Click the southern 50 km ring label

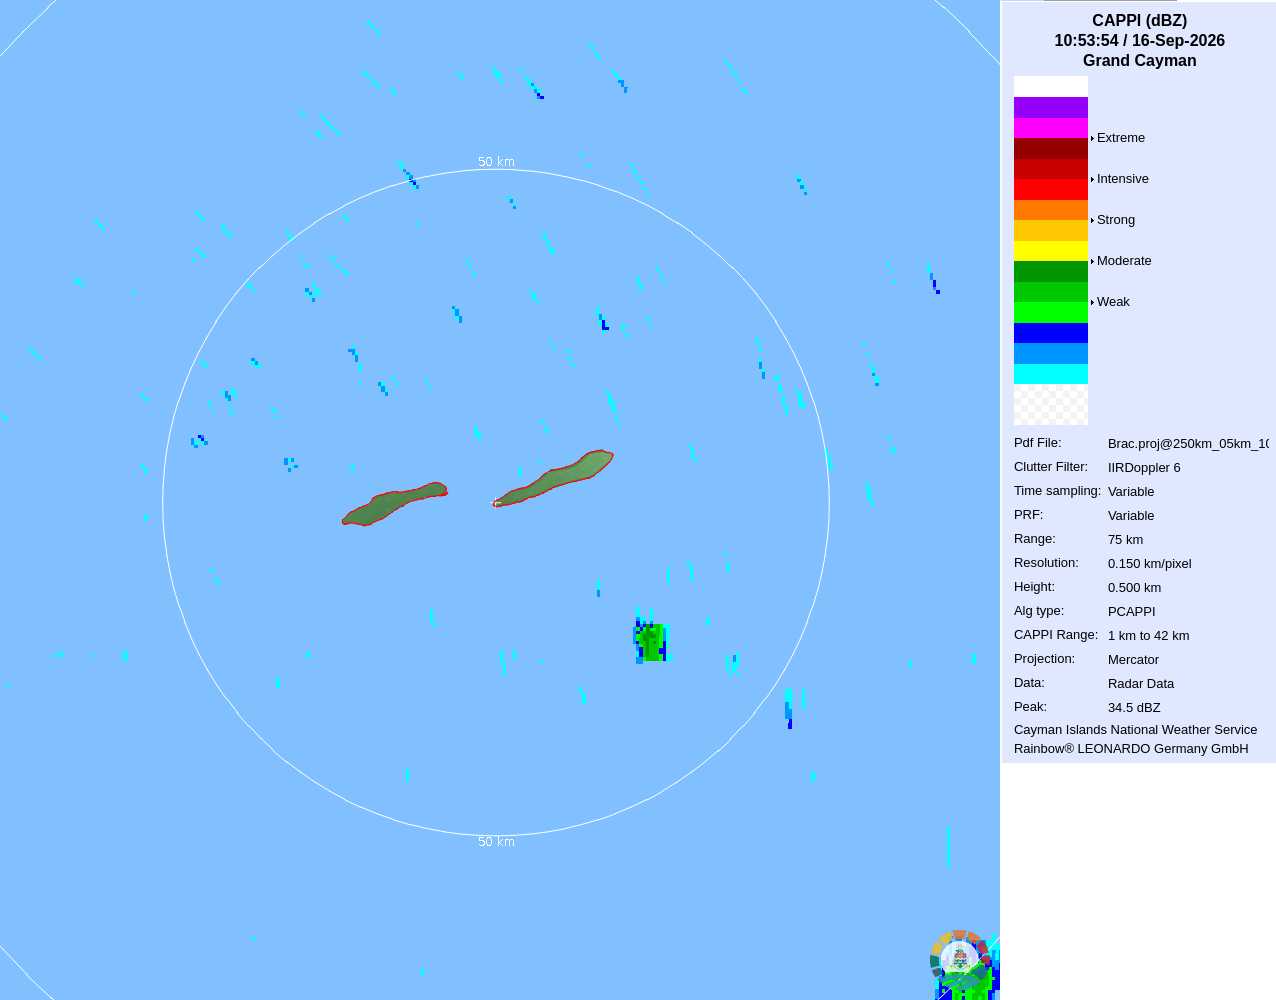point(496,842)
